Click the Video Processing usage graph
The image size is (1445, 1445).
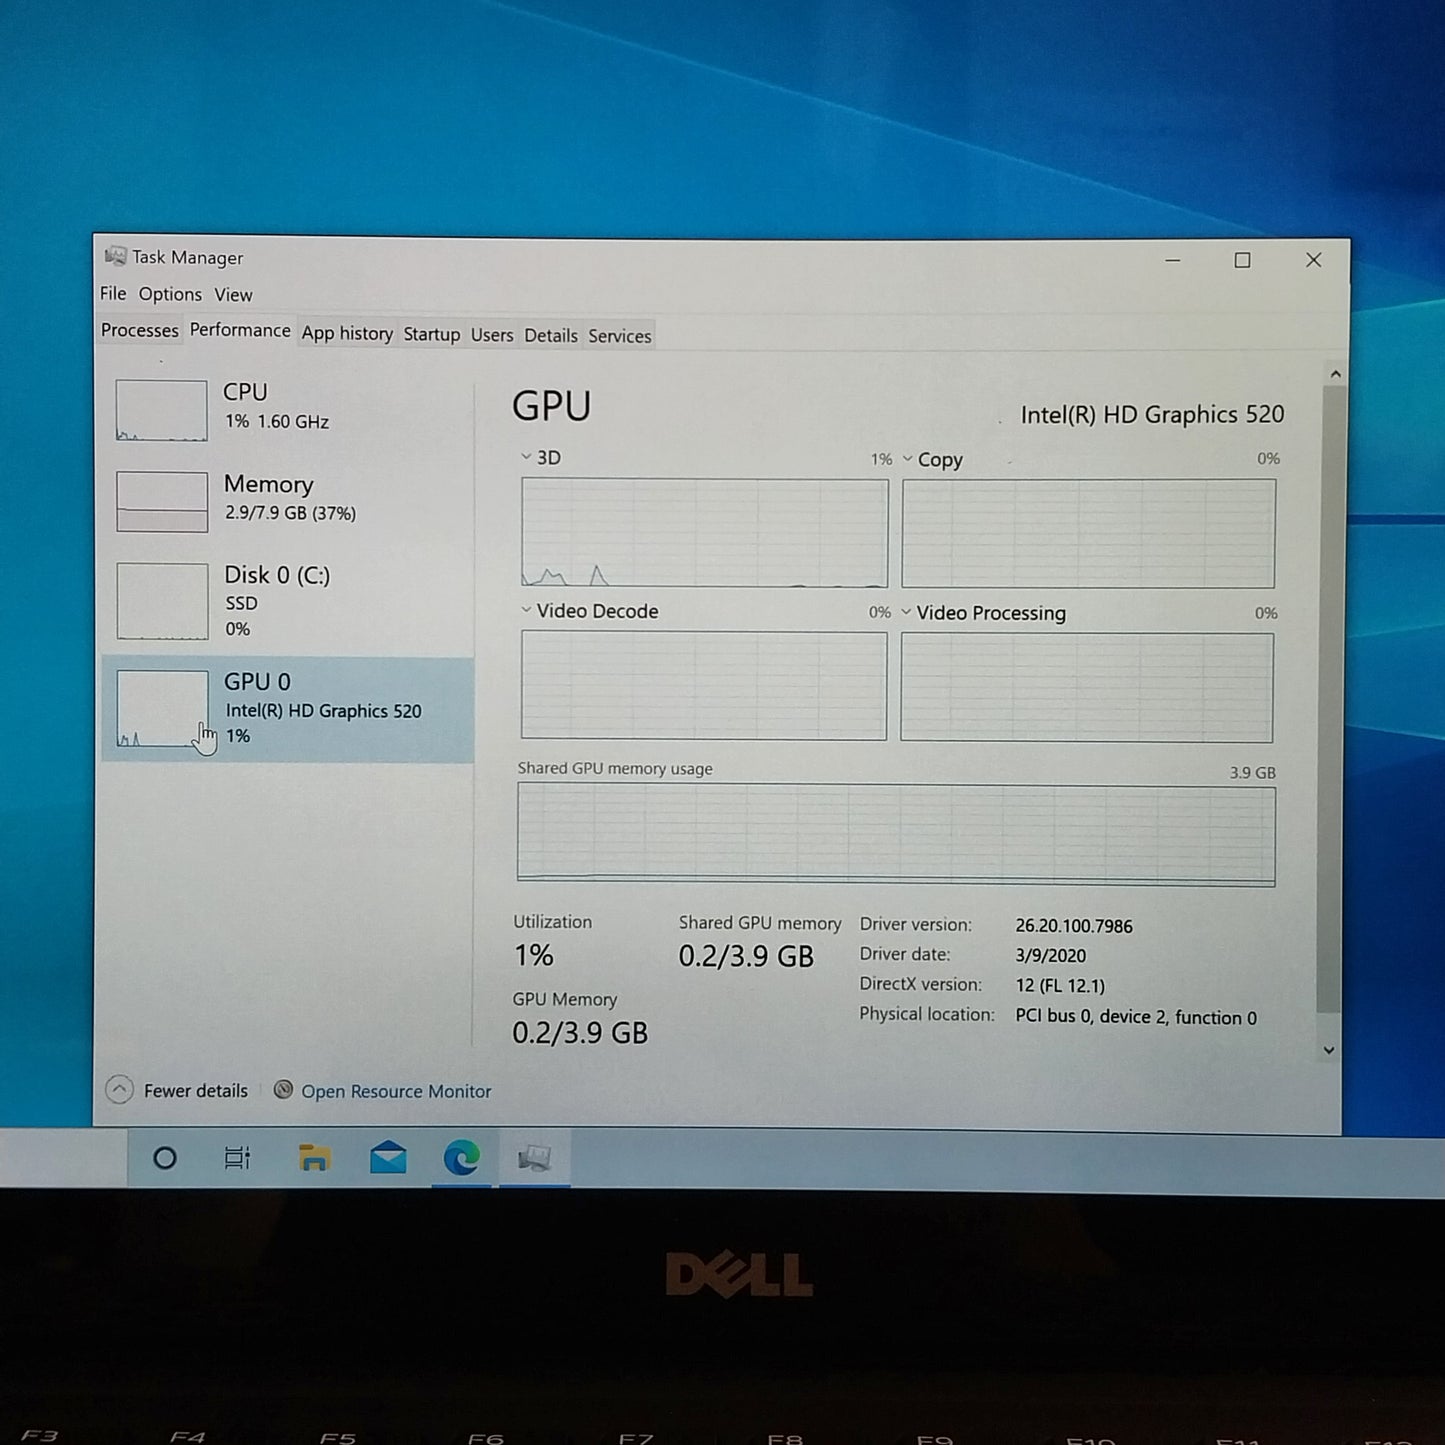[1087, 688]
